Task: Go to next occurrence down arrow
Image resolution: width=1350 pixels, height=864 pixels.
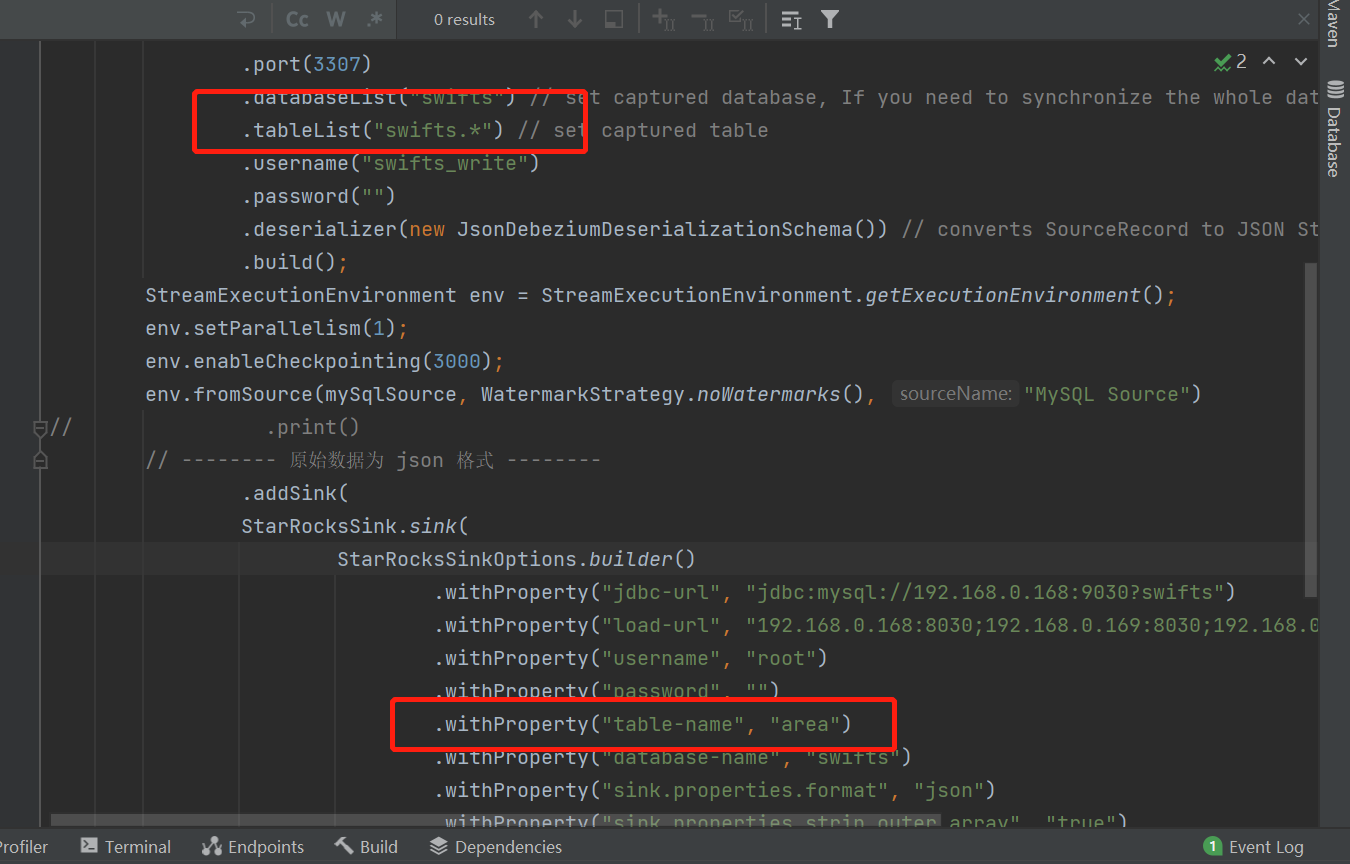Action: pos(575,19)
